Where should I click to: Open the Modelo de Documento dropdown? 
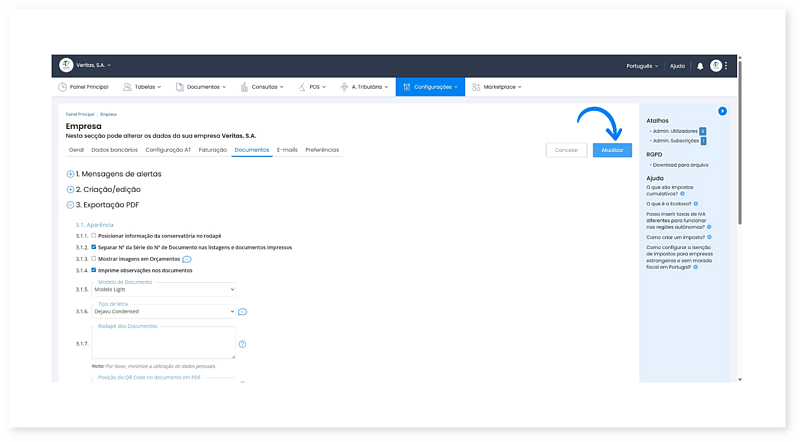tap(163, 289)
